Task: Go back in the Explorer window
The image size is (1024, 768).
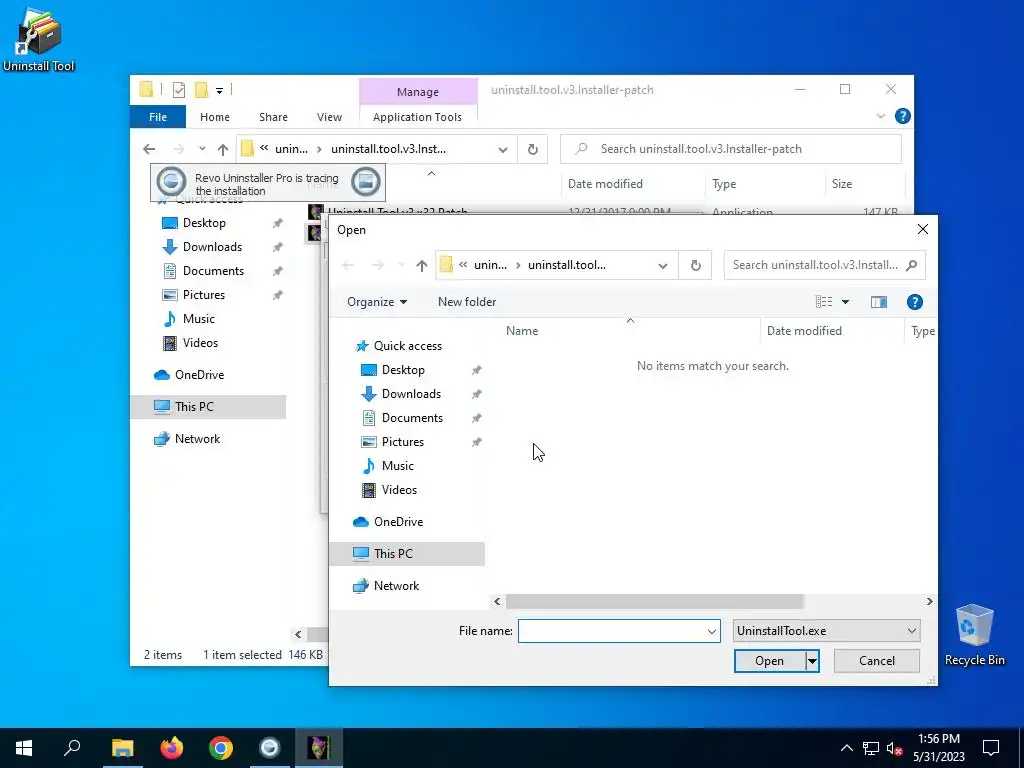Action: point(149,150)
